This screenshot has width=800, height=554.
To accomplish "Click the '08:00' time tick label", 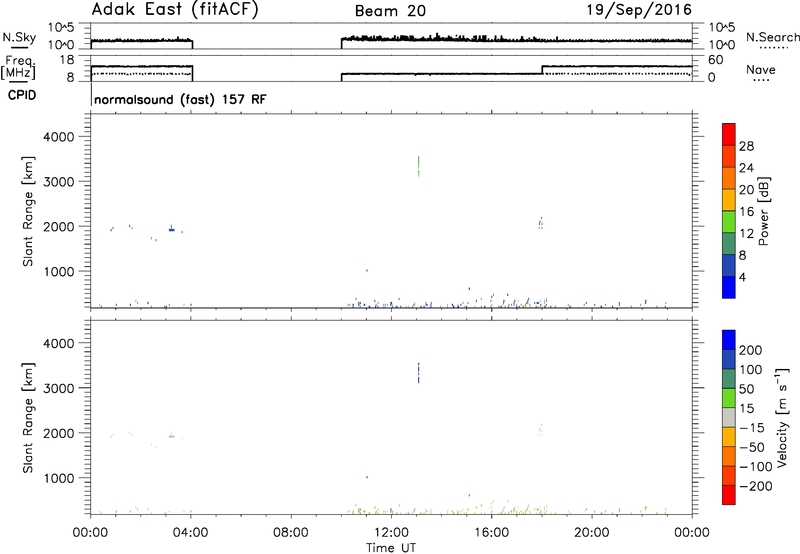I will [x=291, y=533].
